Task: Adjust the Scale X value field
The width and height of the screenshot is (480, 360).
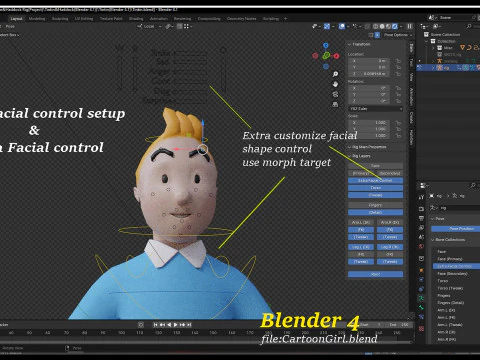Action: pos(370,123)
